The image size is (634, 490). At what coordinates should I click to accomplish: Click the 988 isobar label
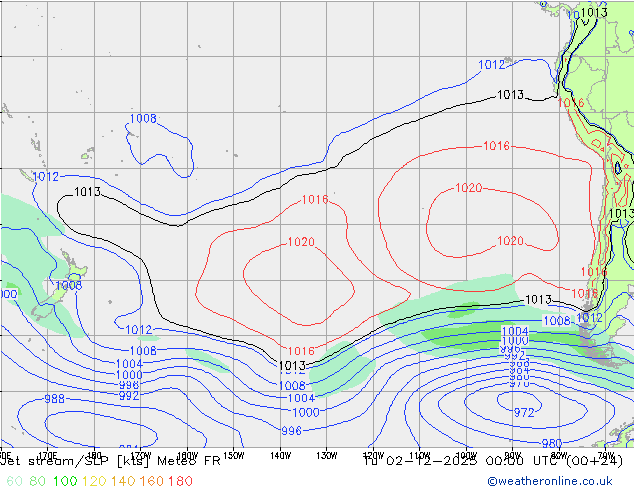click(x=55, y=399)
